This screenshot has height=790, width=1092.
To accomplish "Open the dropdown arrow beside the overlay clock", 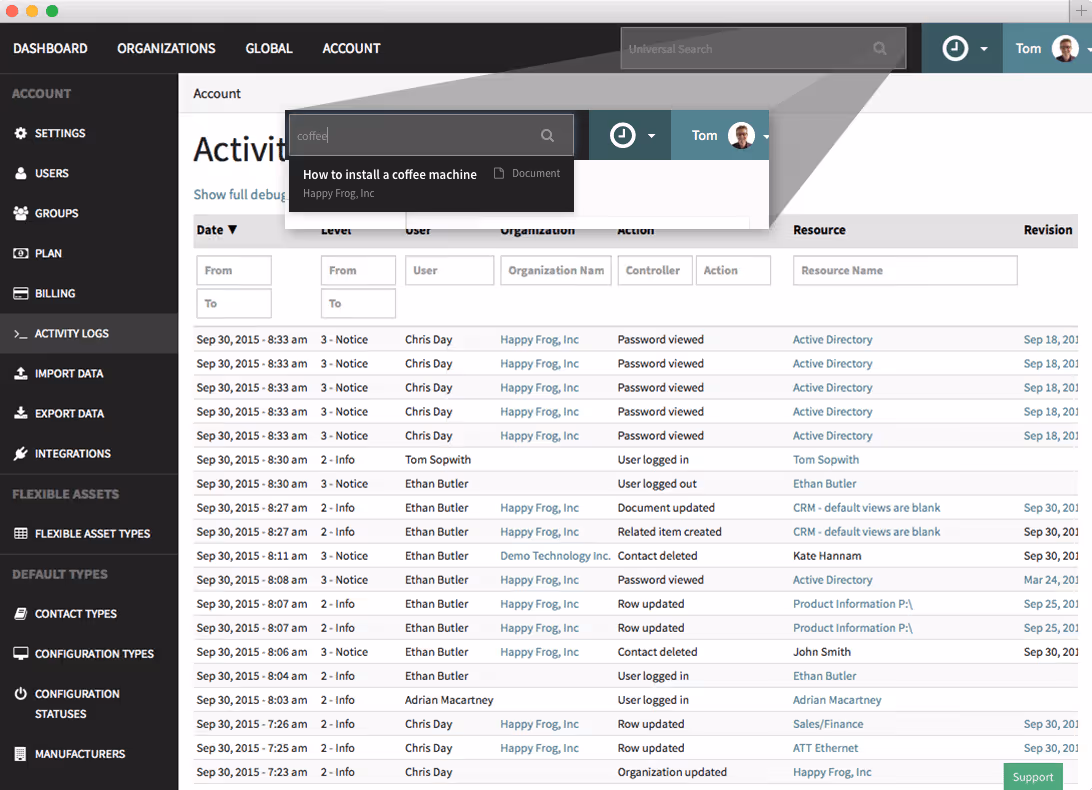I will tap(651, 136).
